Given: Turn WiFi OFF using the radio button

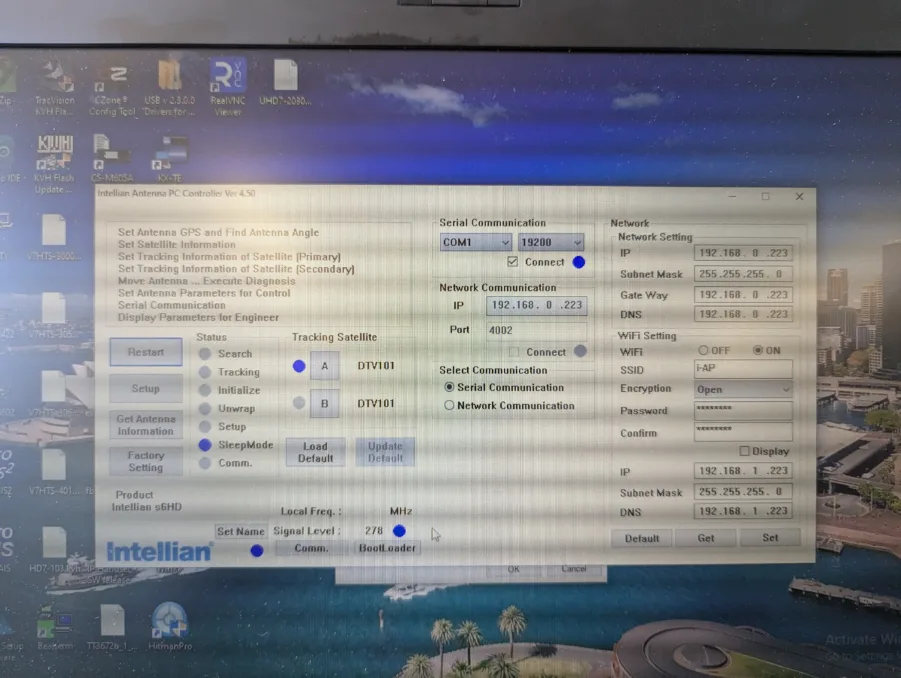Looking at the screenshot, I should coord(703,351).
